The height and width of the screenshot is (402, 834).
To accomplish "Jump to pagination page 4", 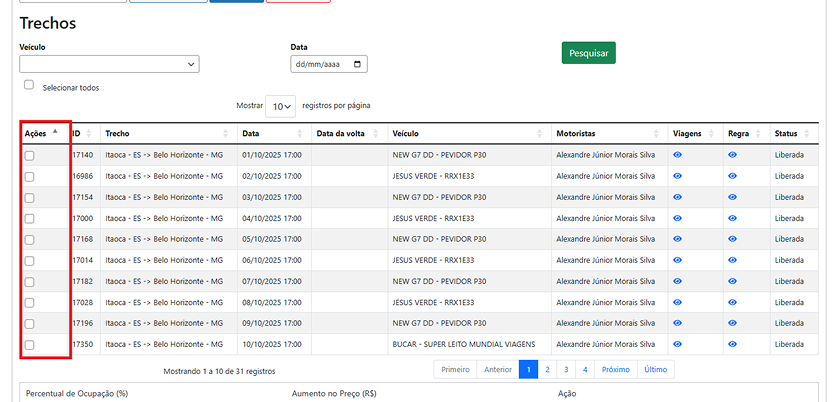I will click(x=585, y=370).
